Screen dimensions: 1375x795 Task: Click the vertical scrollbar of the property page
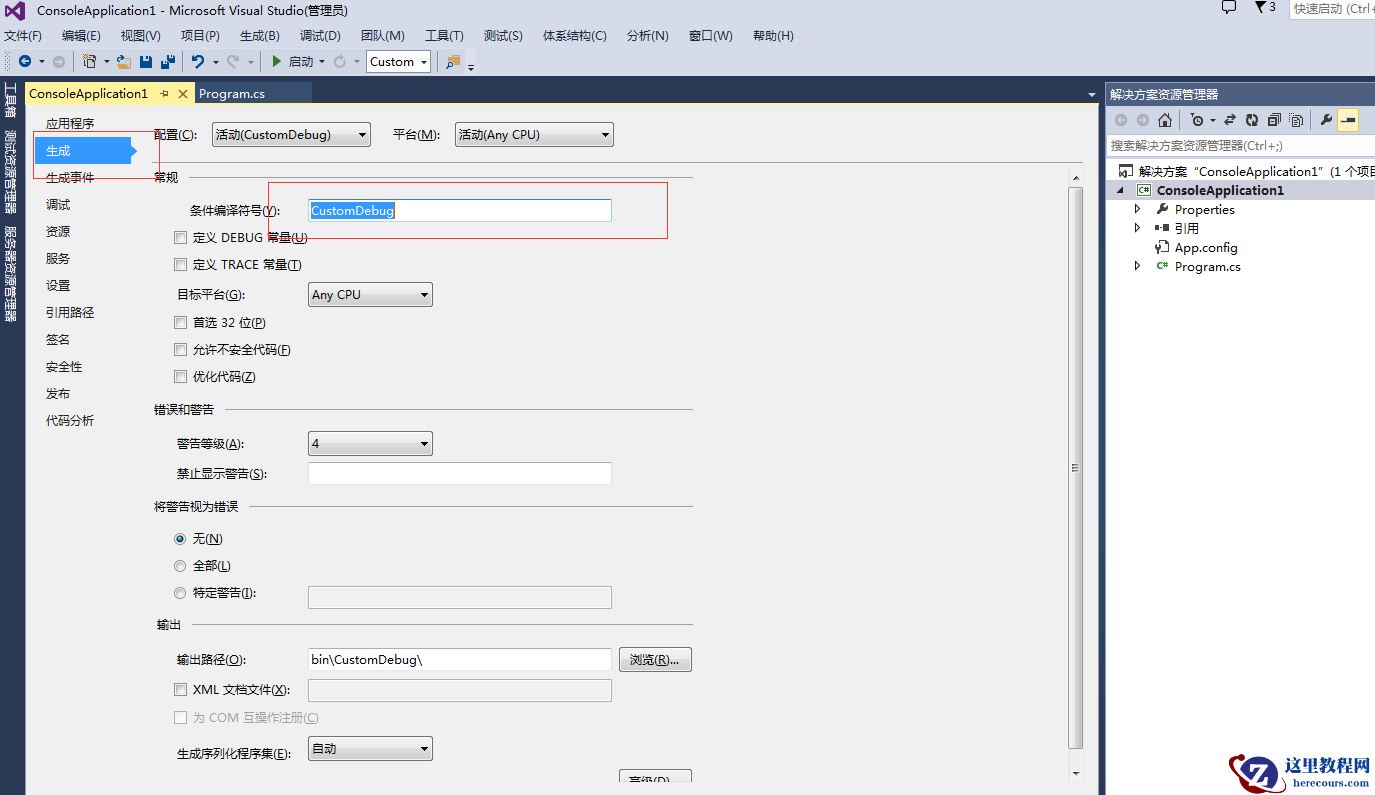point(1076,467)
